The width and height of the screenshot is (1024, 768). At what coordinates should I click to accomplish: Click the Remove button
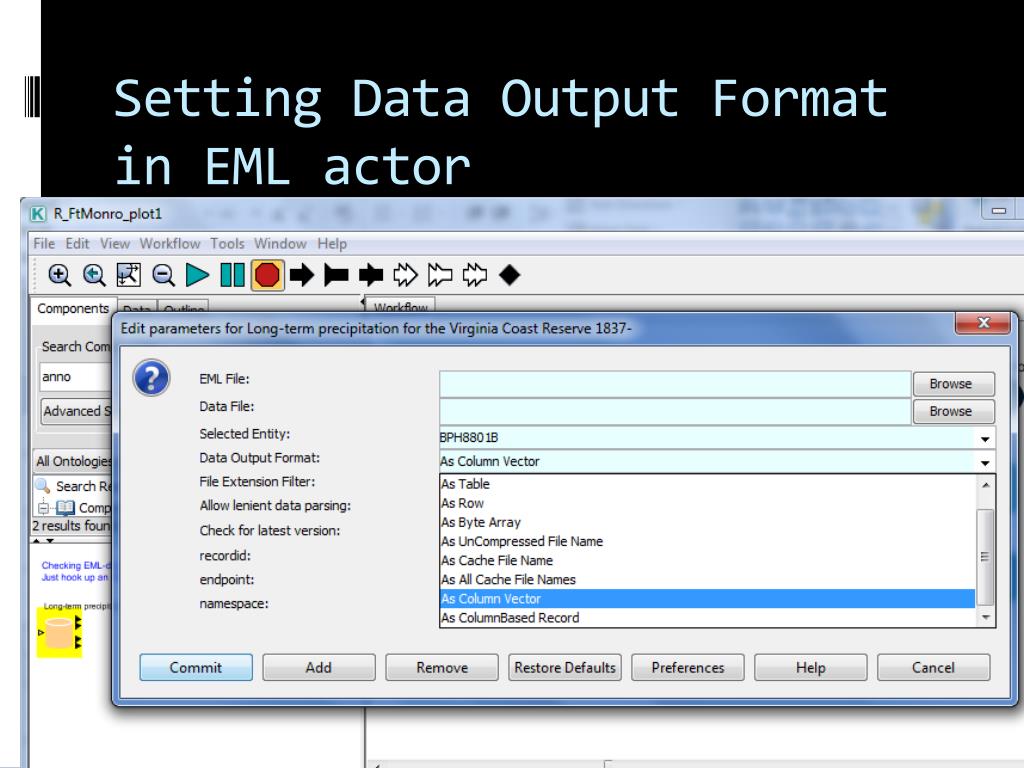pyautogui.click(x=442, y=667)
